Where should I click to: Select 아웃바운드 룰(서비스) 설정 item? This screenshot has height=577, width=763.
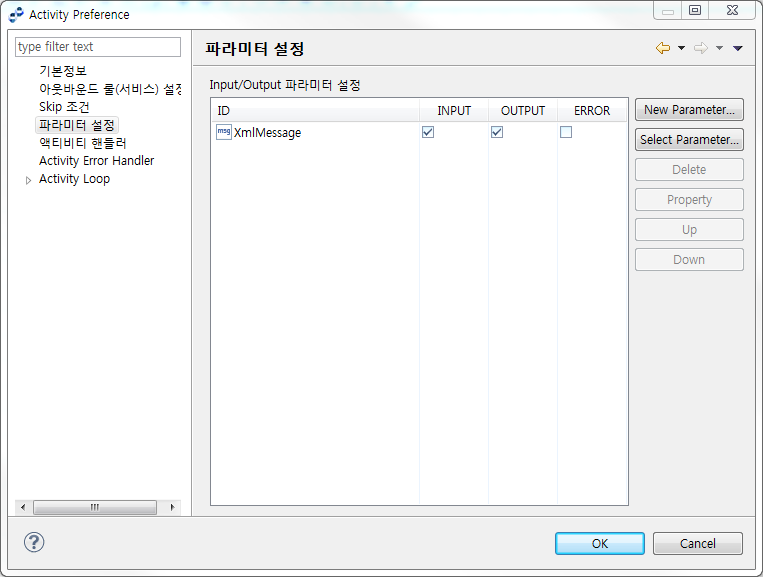point(110,89)
